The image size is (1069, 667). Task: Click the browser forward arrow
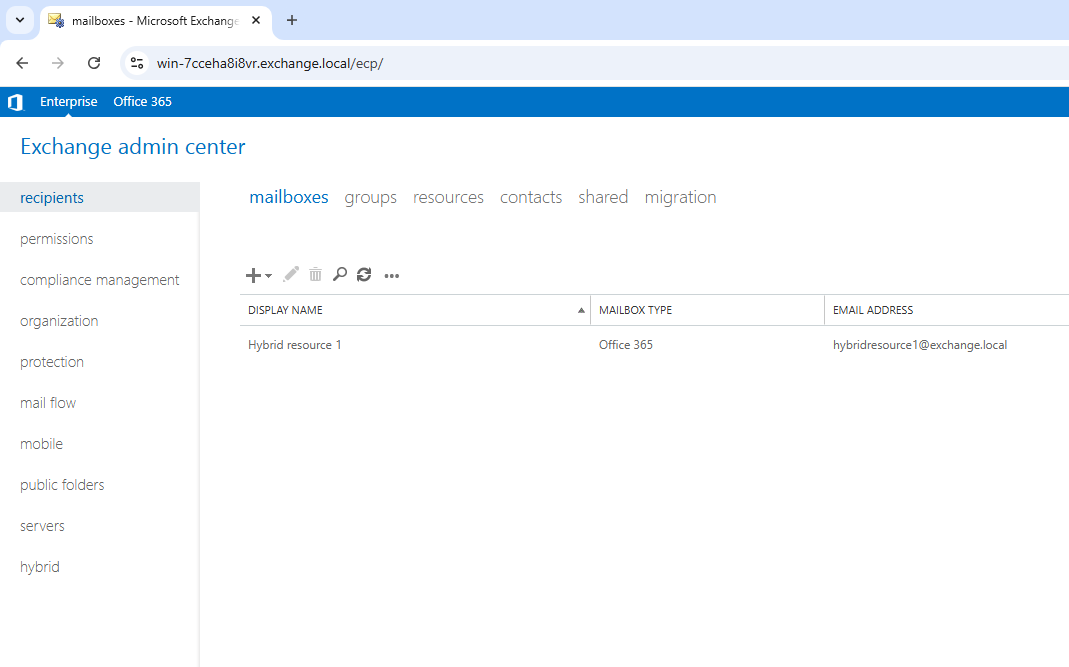click(58, 63)
